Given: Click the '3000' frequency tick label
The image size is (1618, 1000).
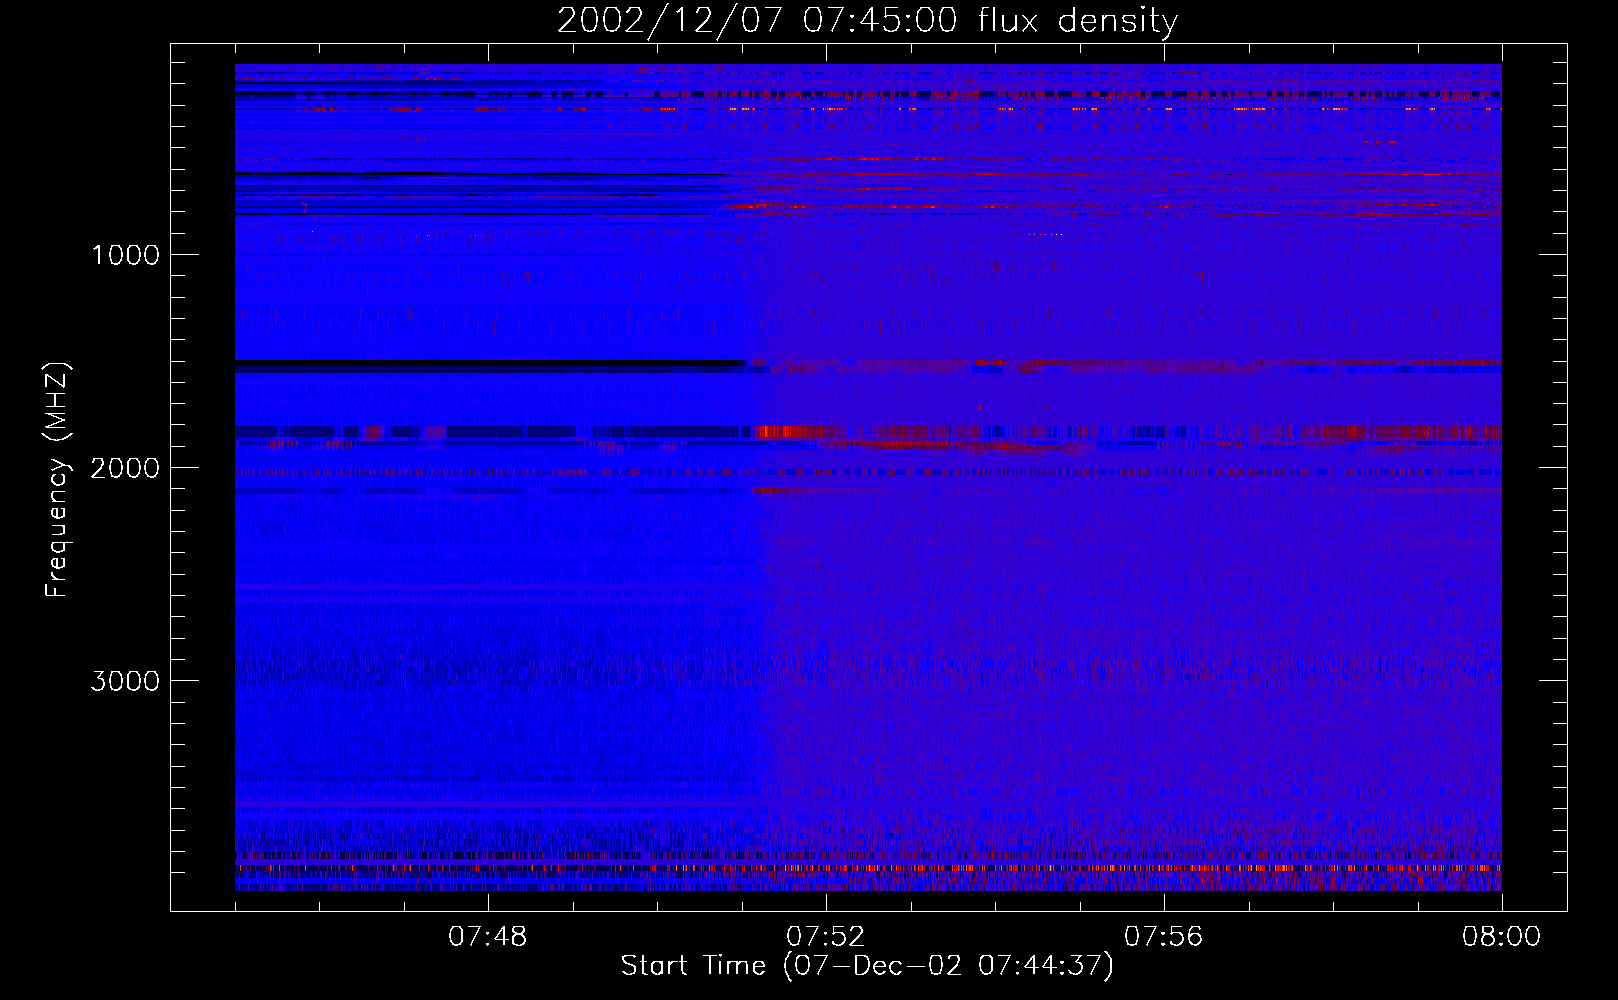Looking at the screenshot, I should (x=125, y=681).
